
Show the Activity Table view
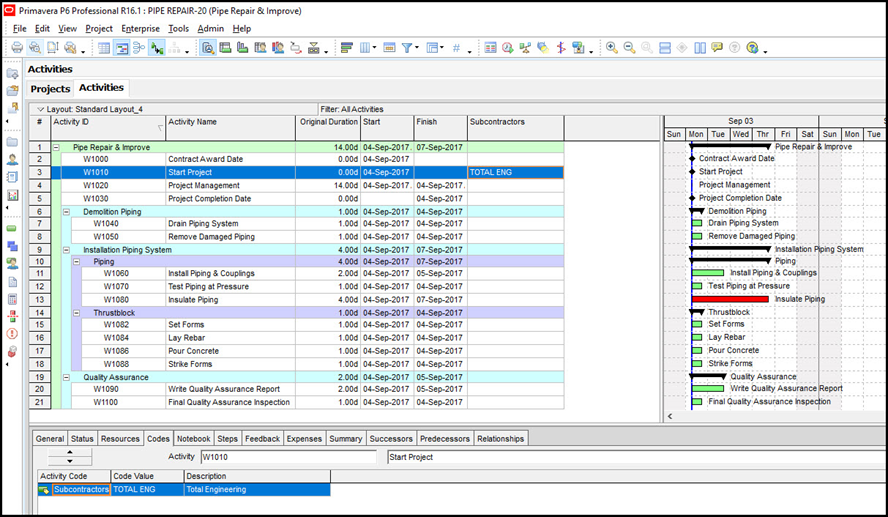[x=104, y=48]
